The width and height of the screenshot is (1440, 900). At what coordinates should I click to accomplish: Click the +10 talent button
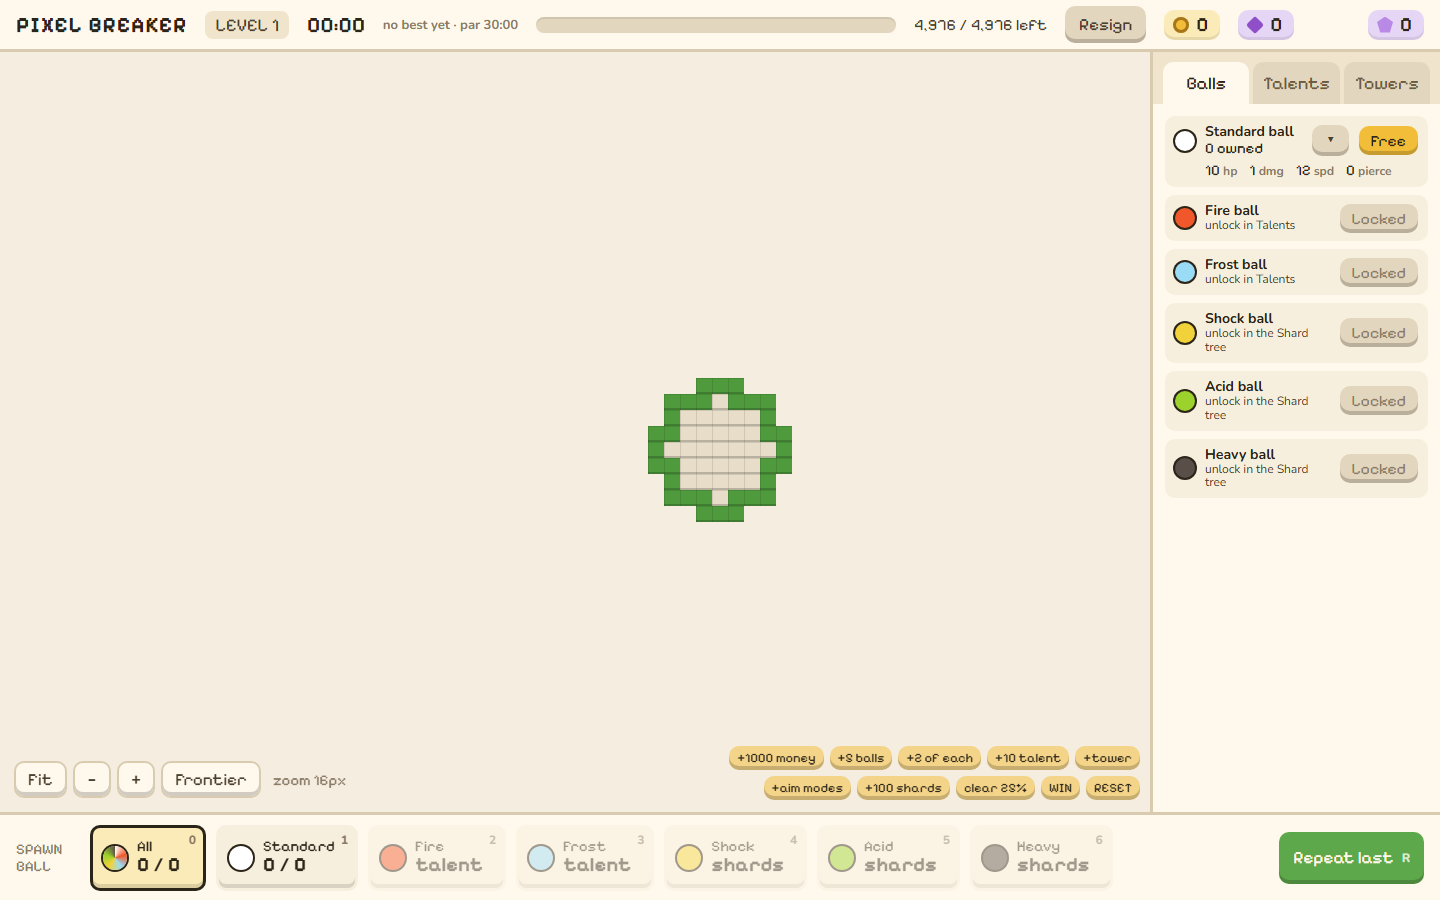pos(1028,758)
